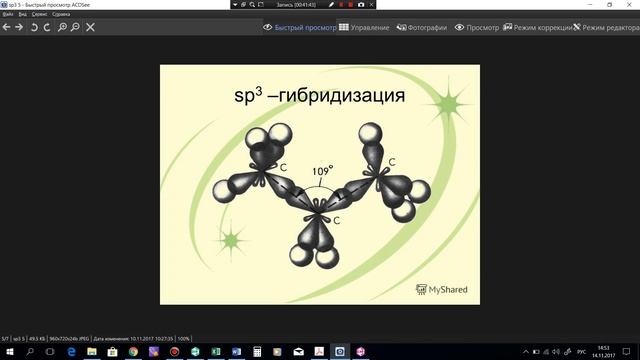Click the 960x720x24b JPEG status entry
The width and height of the screenshot is (640, 360).
pyautogui.click(x=69, y=339)
